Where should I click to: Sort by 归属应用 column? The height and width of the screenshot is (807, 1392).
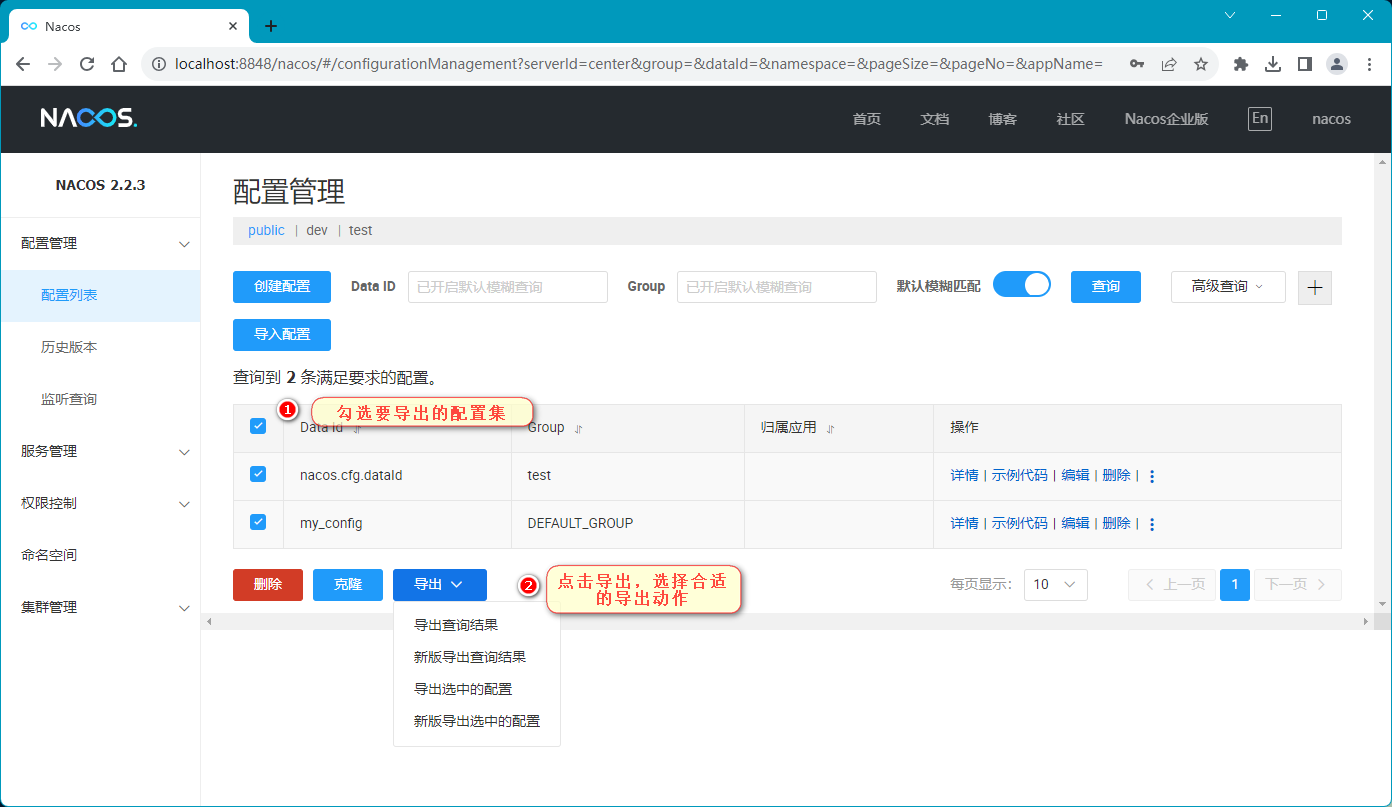830,428
